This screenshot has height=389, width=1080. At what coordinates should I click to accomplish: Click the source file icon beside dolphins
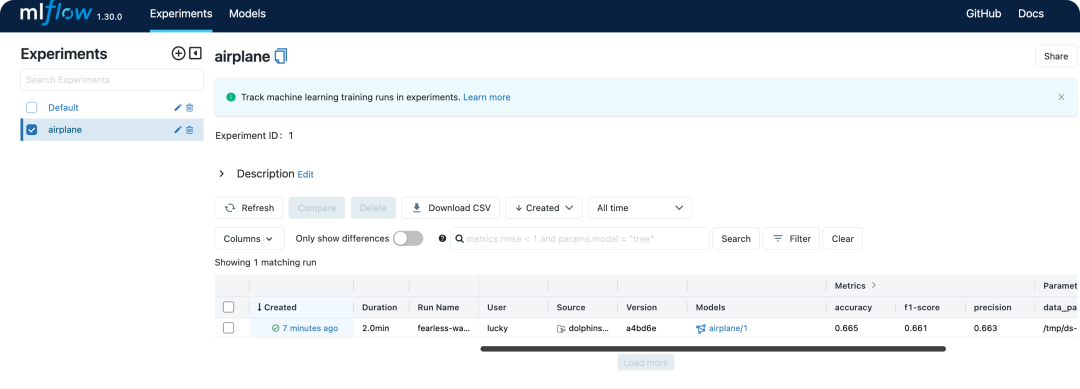click(561, 328)
